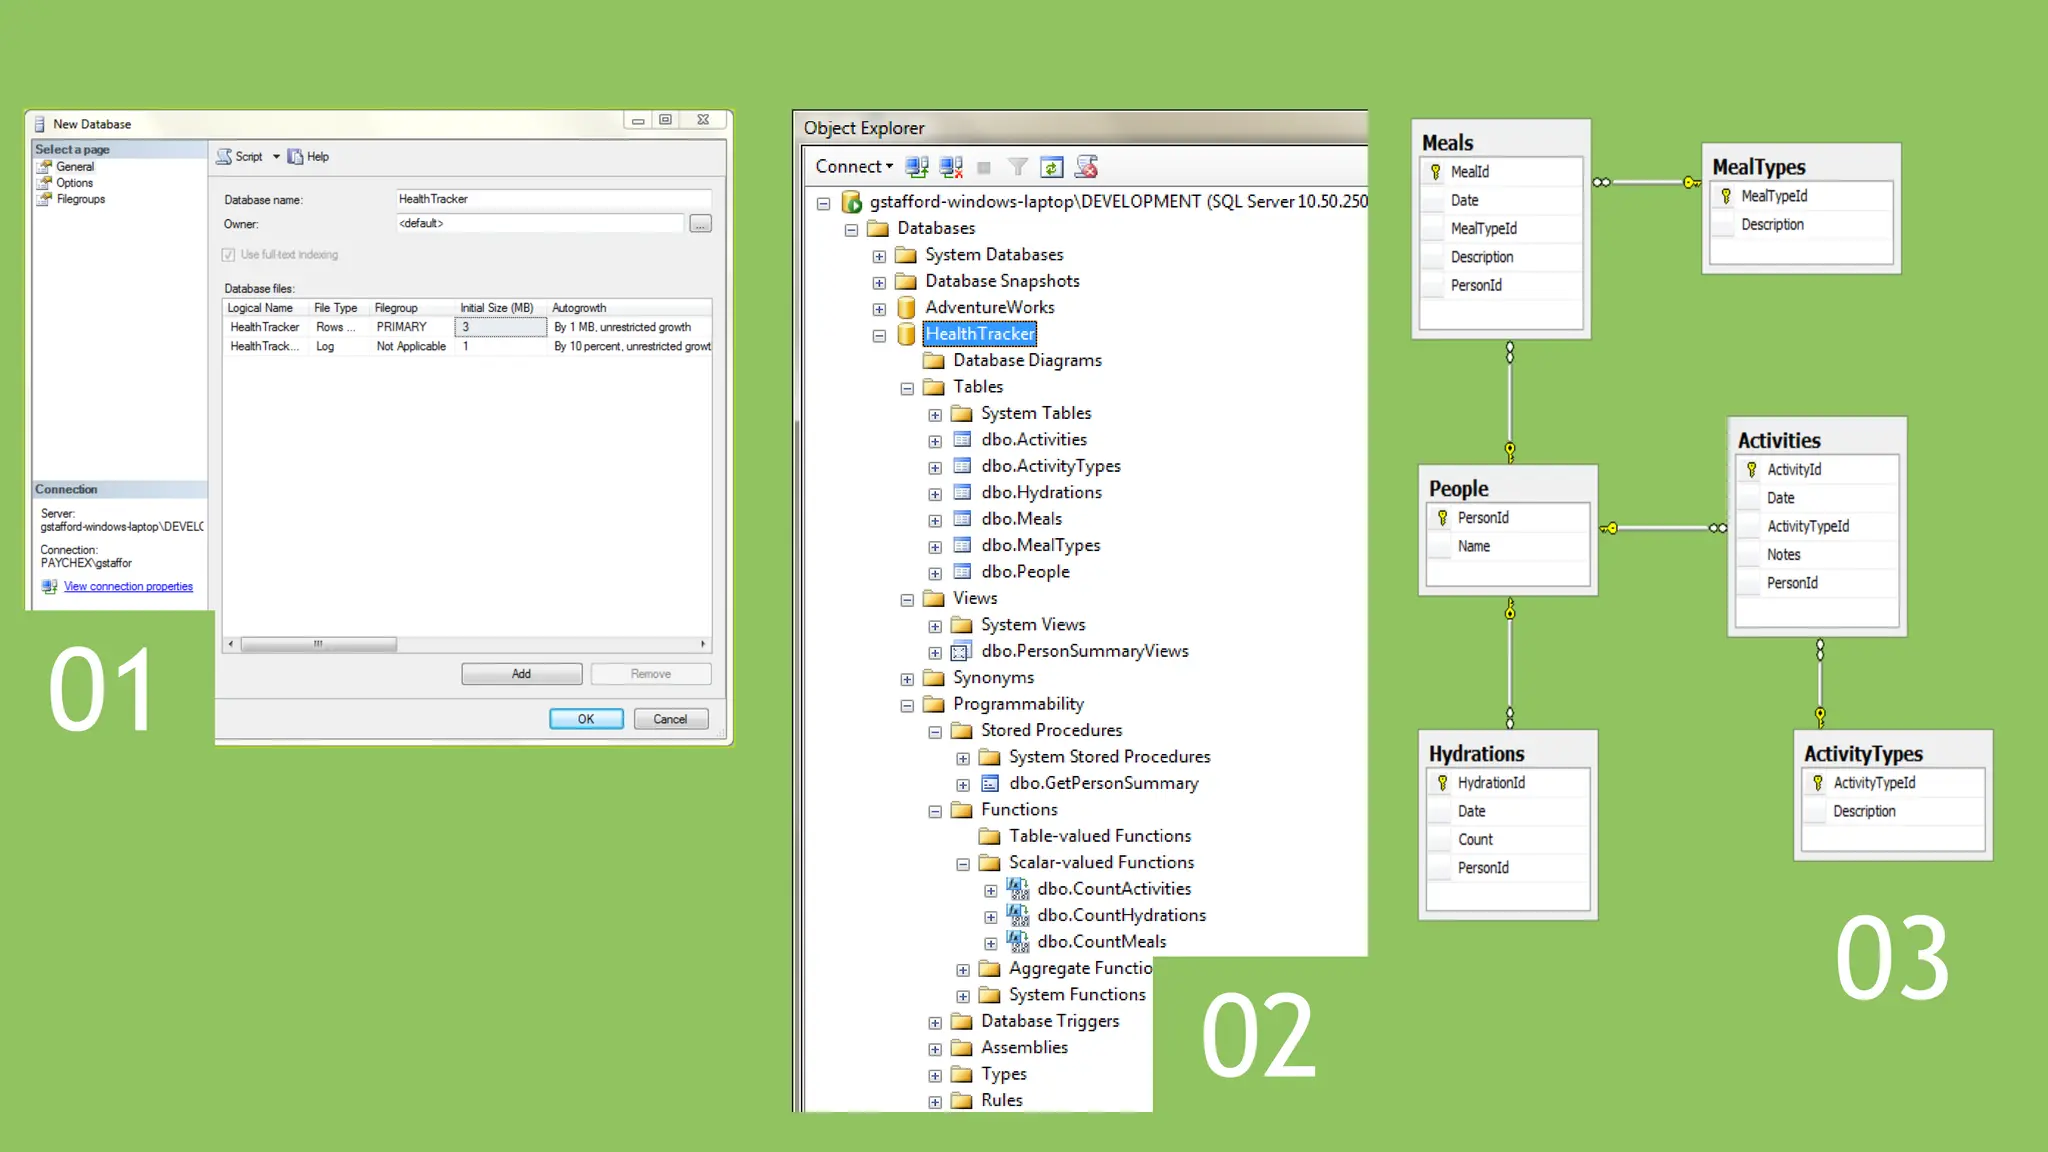Click the Database name input field
The height and width of the screenshot is (1152, 2048).
click(552, 199)
